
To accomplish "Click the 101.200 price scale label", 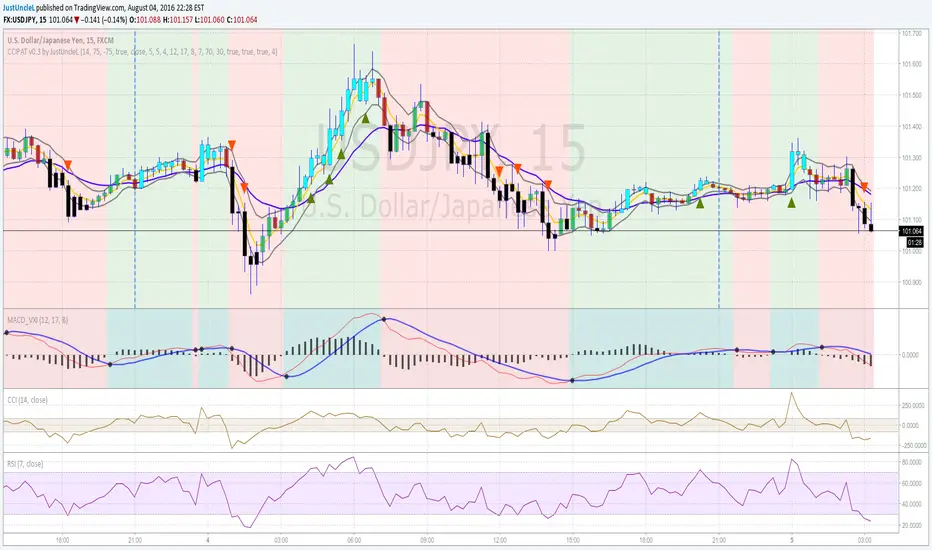I will [912, 188].
